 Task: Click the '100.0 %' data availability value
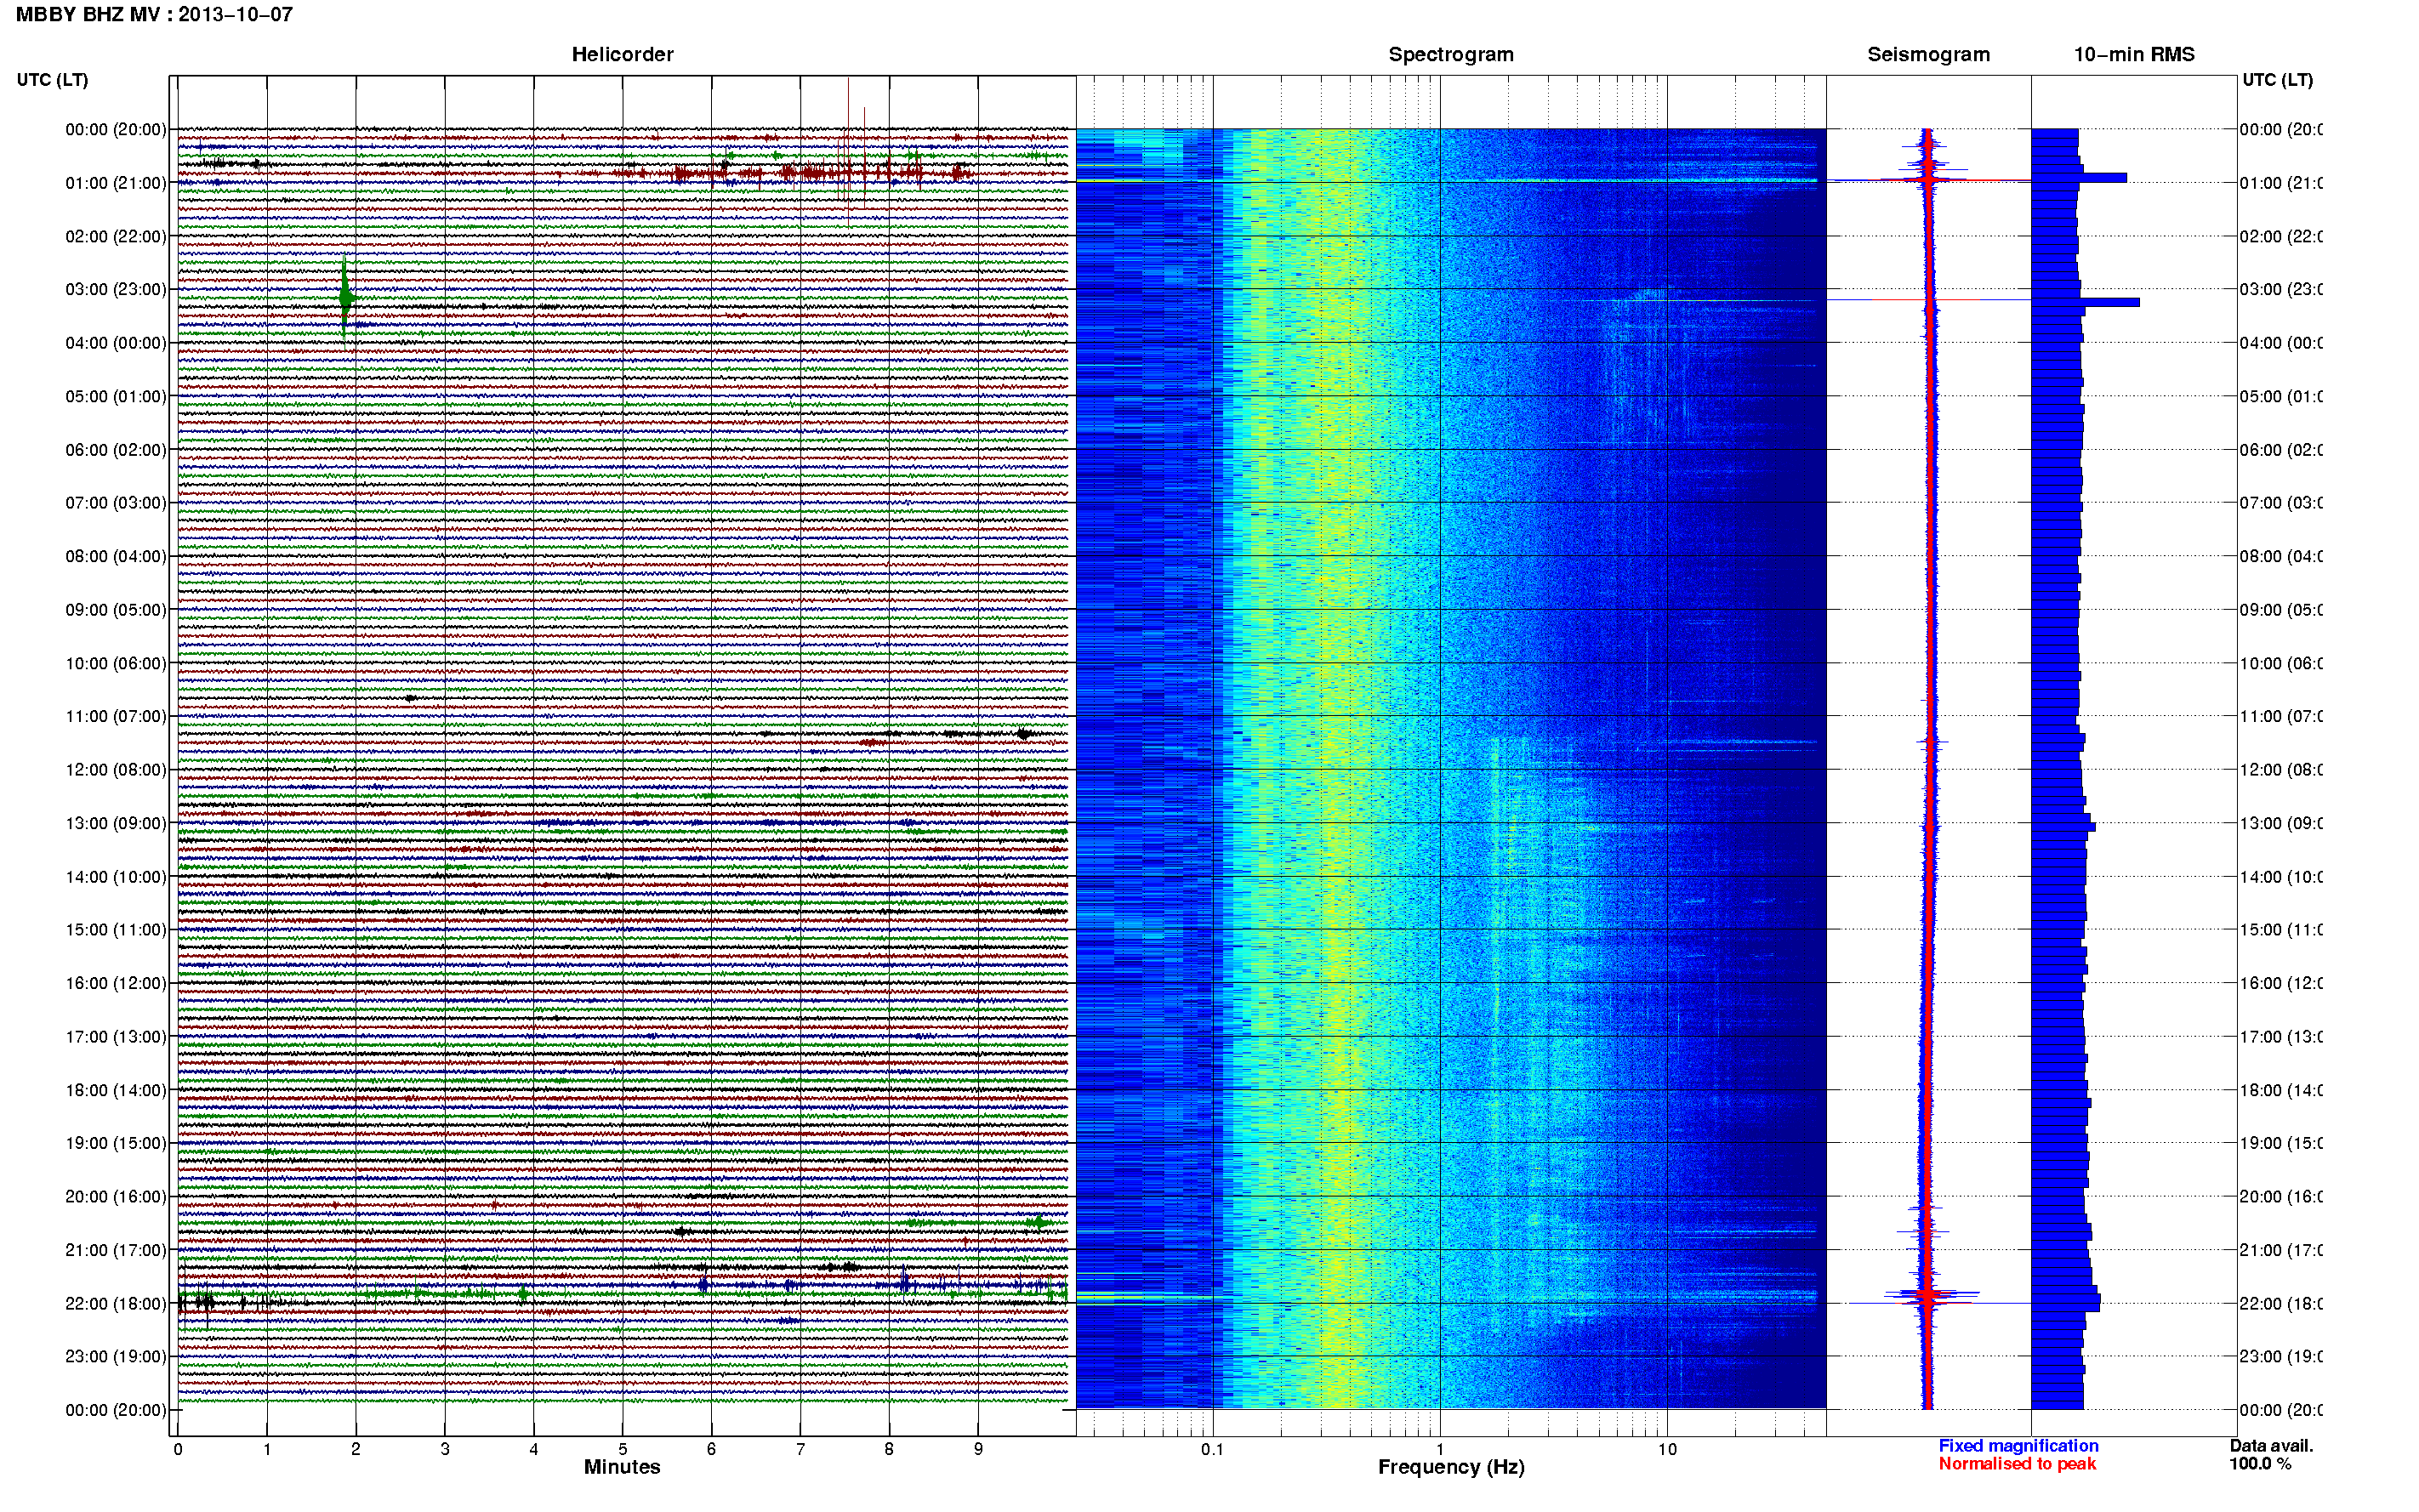pyautogui.click(x=2260, y=1464)
